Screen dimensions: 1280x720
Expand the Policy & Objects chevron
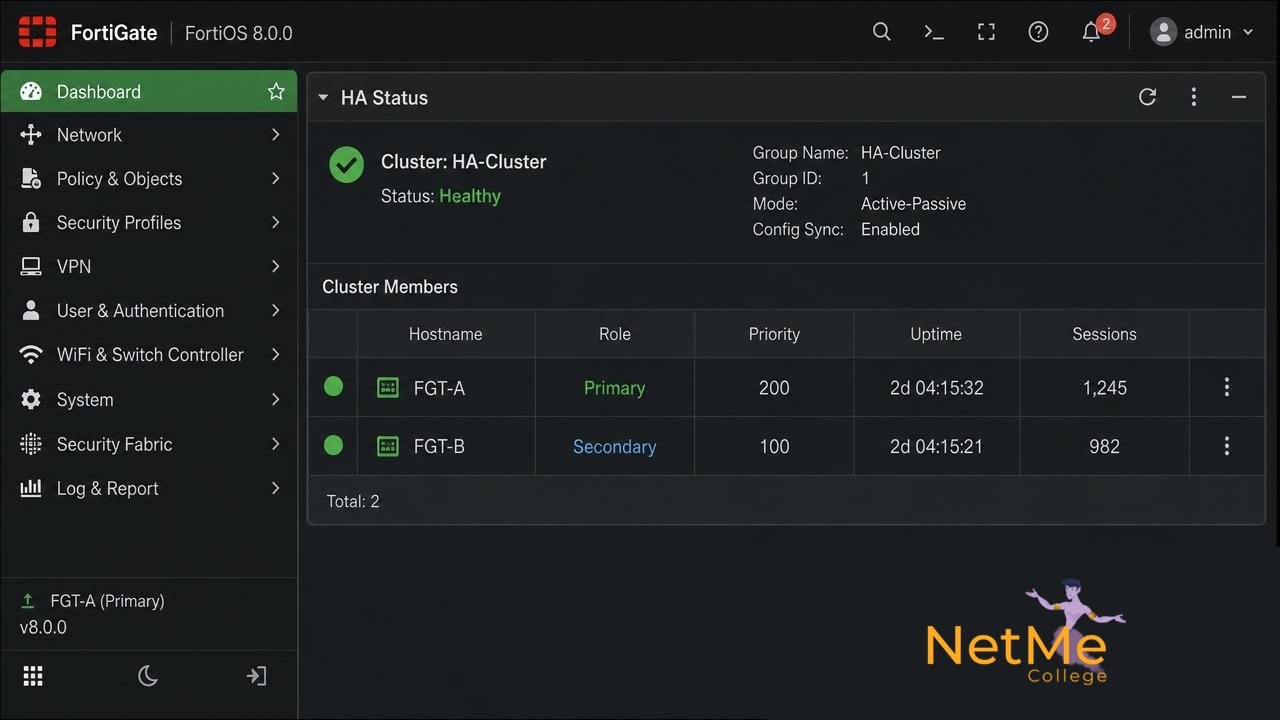[x=275, y=179]
